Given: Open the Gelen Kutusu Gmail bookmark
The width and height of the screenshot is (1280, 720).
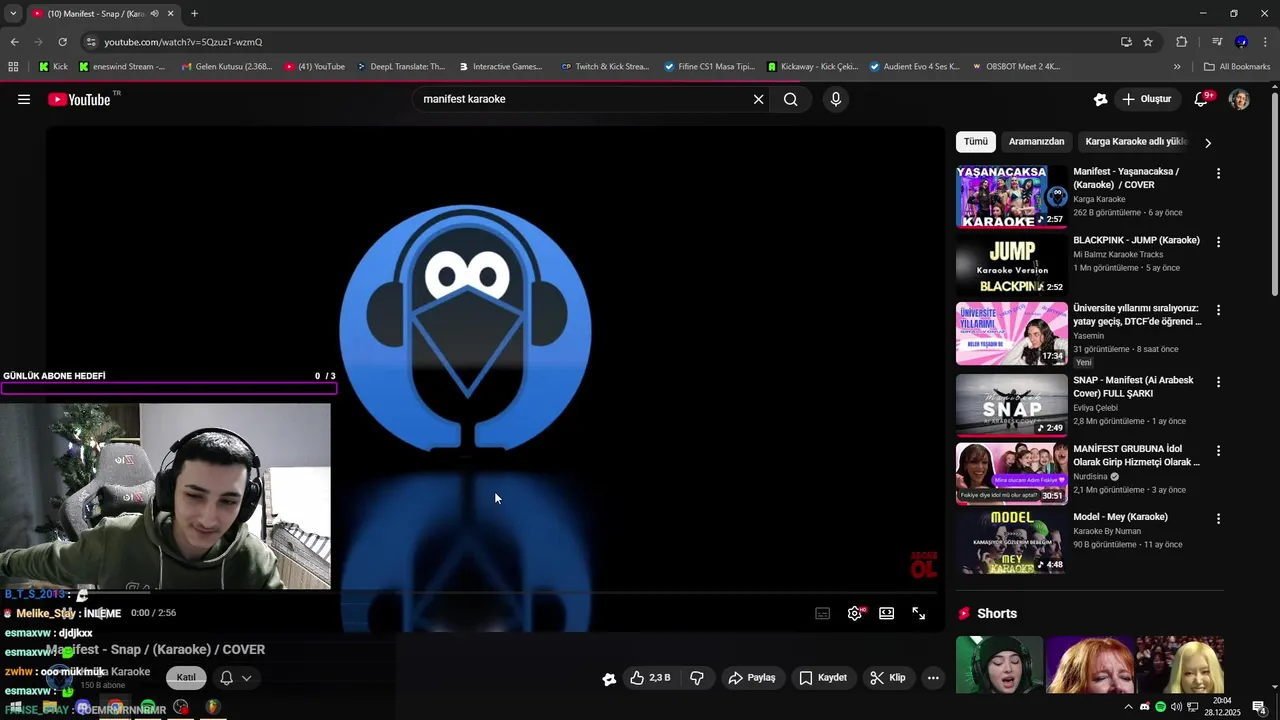Looking at the screenshot, I should pos(226,67).
